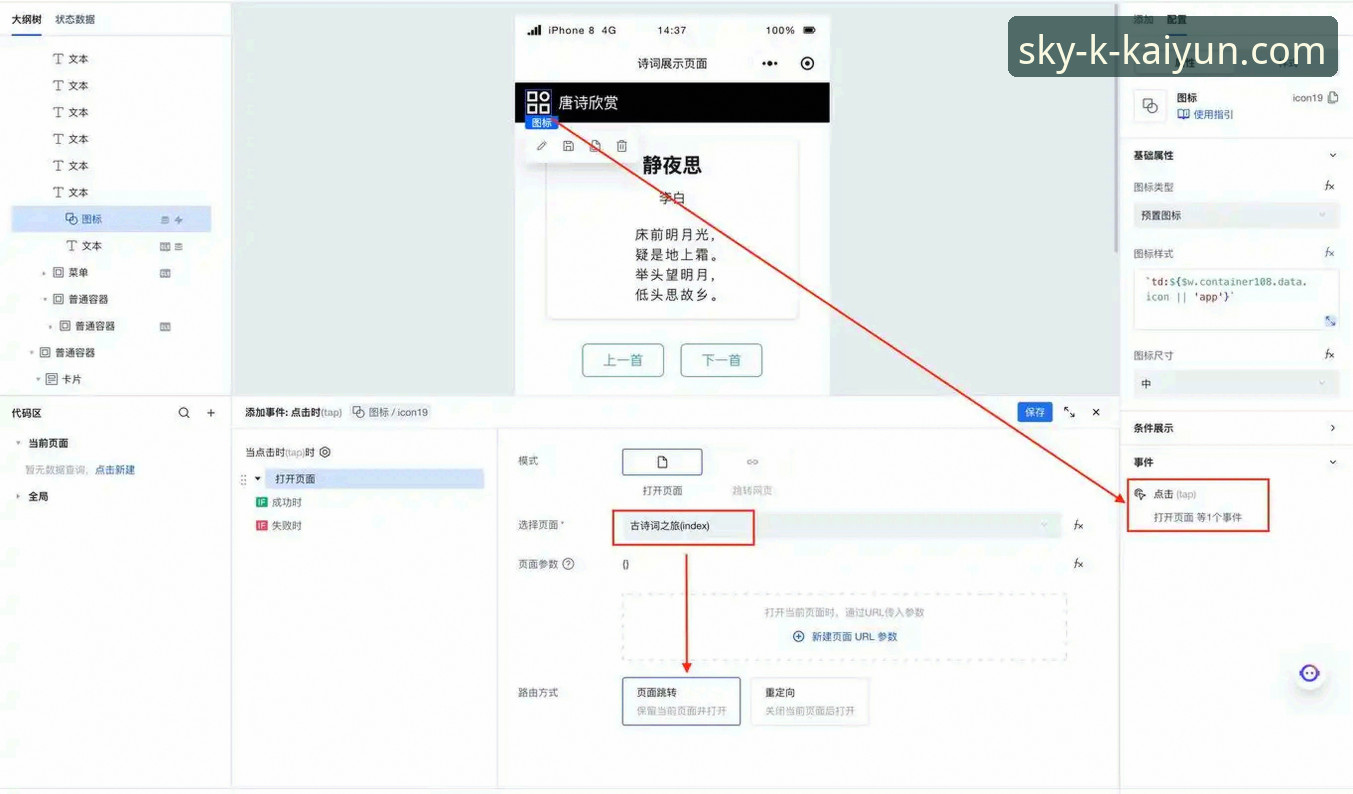Click the 点击新建 link under 当前页面
This screenshot has height=794, width=1353.
tap(115, 470)
